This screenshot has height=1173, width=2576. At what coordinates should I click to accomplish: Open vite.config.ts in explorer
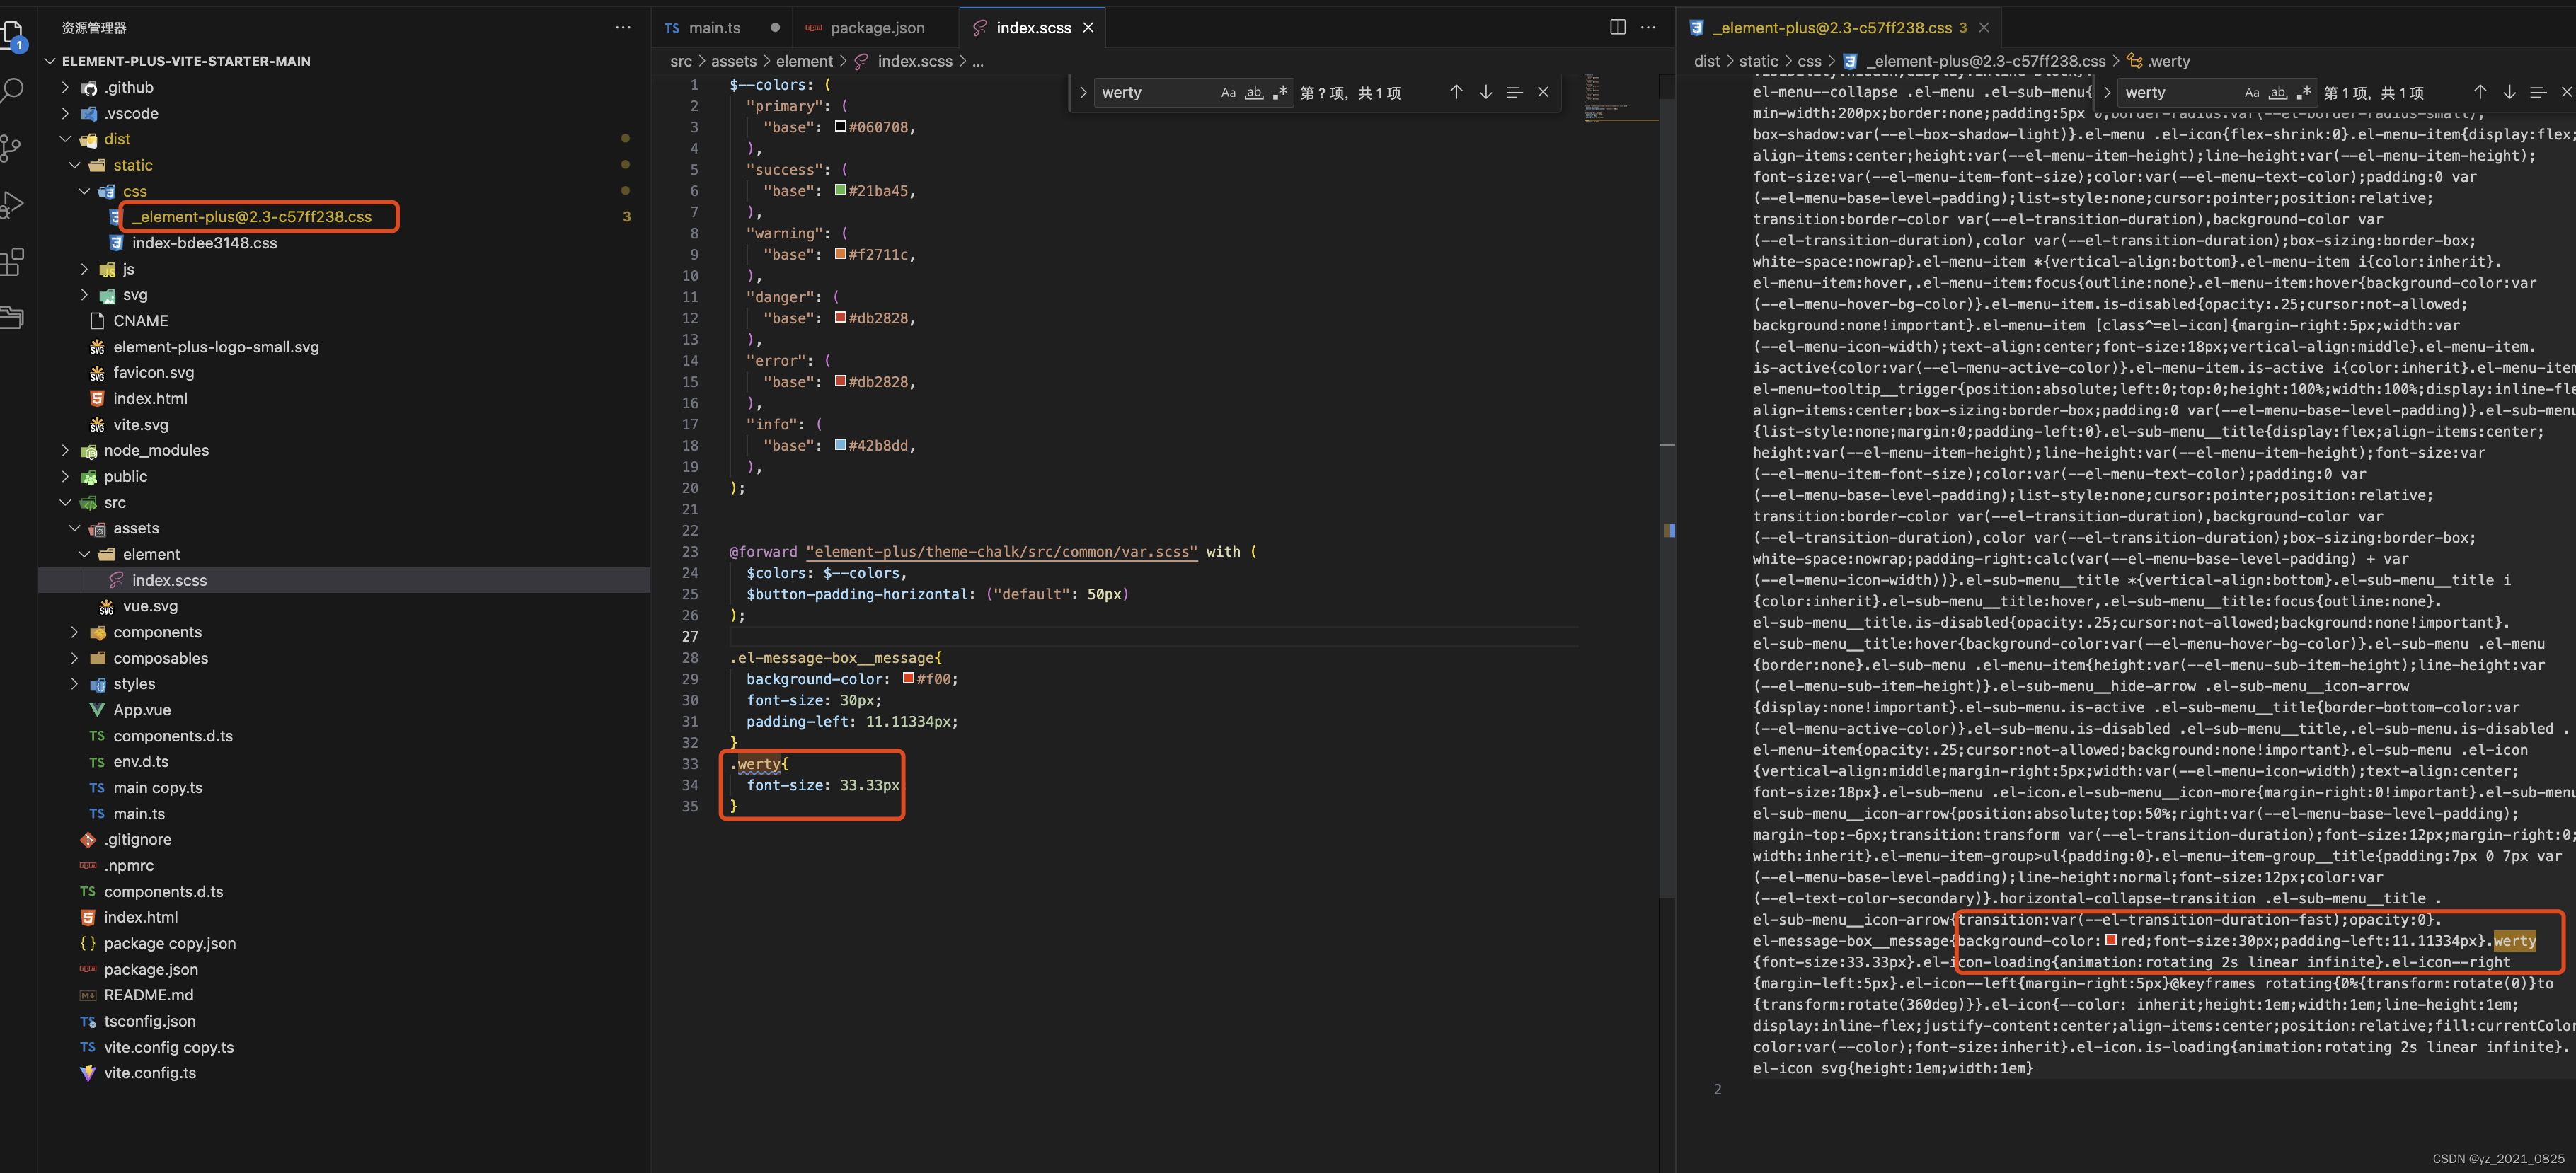click(x=150, y=1072)
